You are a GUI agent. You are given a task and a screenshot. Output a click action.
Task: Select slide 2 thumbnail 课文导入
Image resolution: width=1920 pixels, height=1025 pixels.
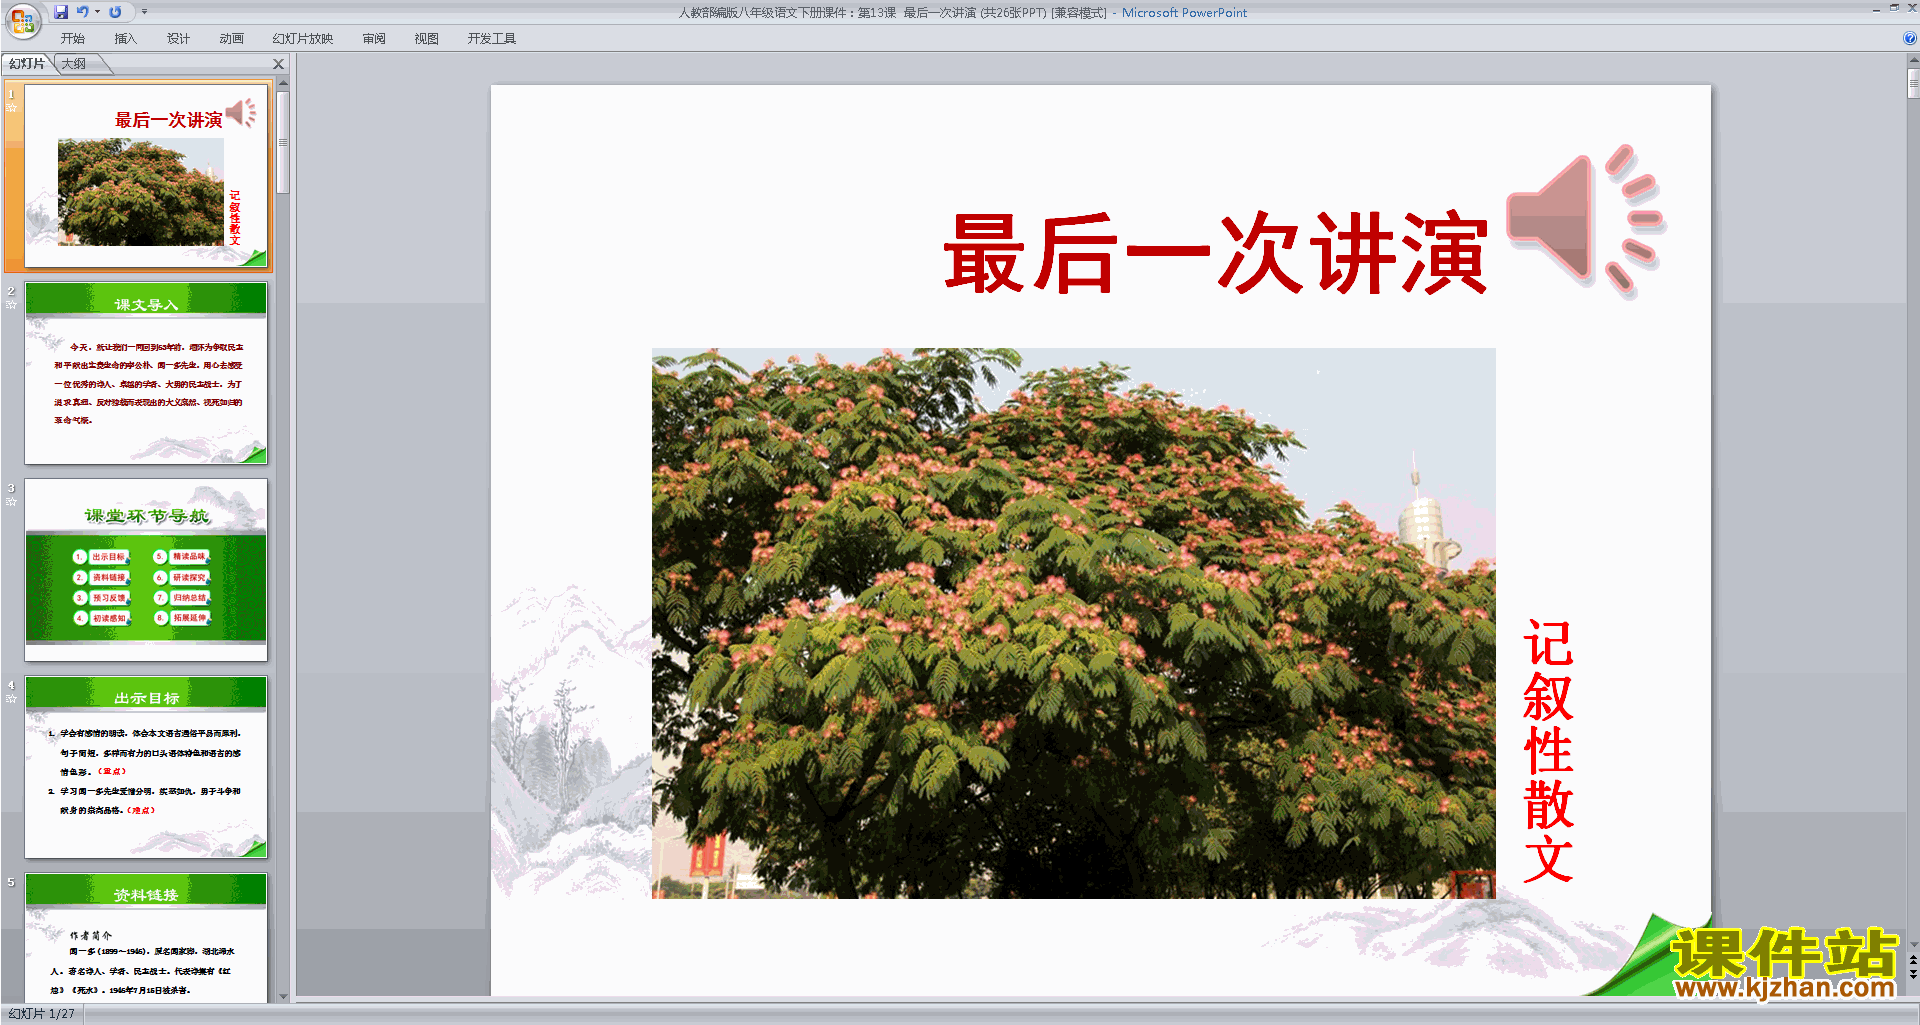(x=146, y=373)
